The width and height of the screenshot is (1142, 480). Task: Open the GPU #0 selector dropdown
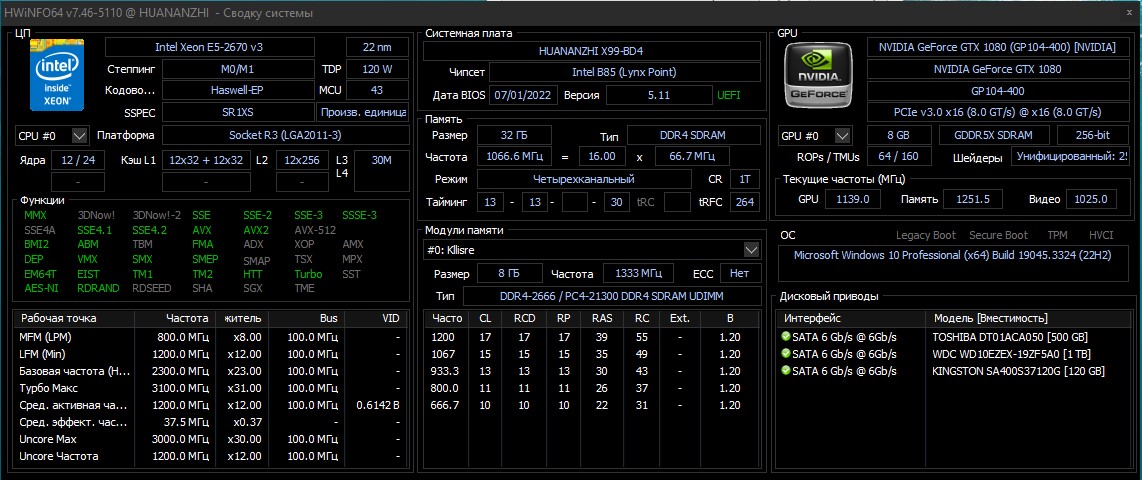815,135
